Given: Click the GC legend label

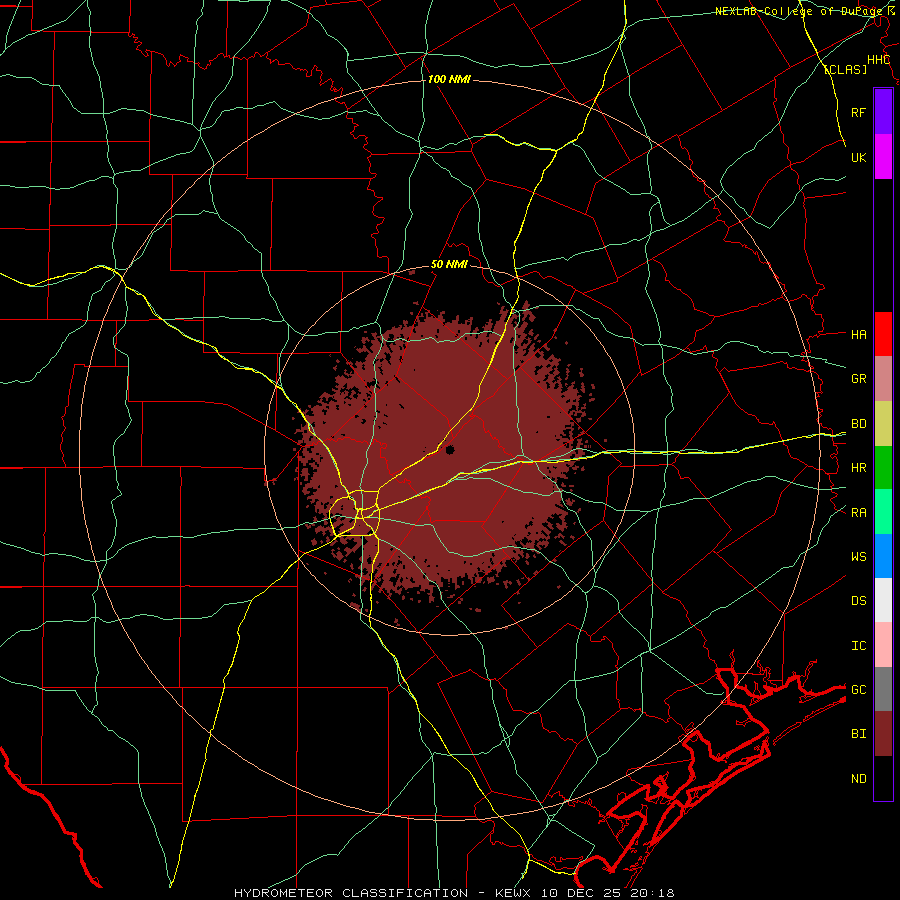Looking at the screenshot, I should coord(859,690).
